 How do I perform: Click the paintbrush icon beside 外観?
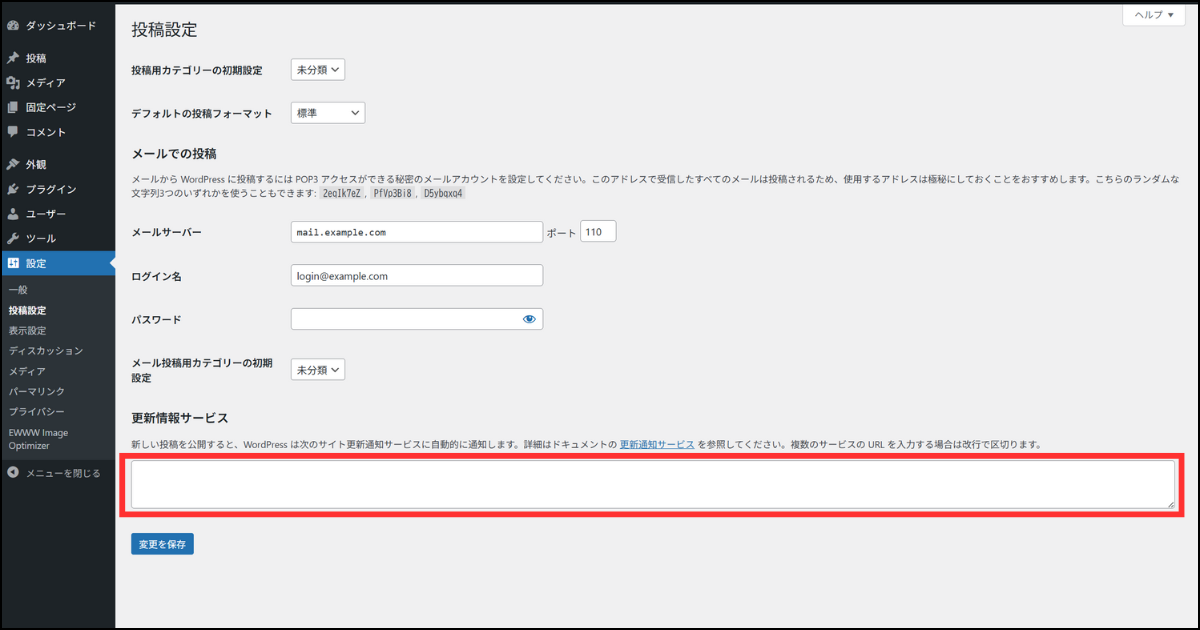point(13,164)
